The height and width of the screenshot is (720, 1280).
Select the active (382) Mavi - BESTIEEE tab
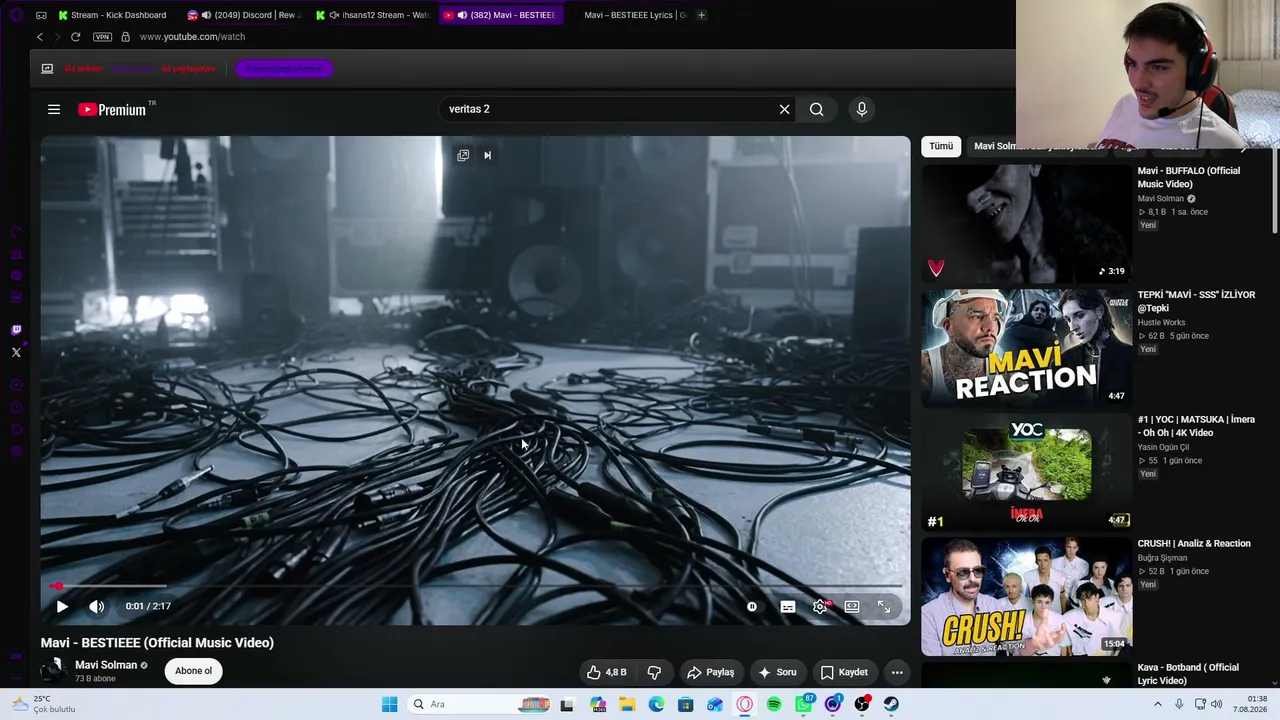tap(500, 15)
